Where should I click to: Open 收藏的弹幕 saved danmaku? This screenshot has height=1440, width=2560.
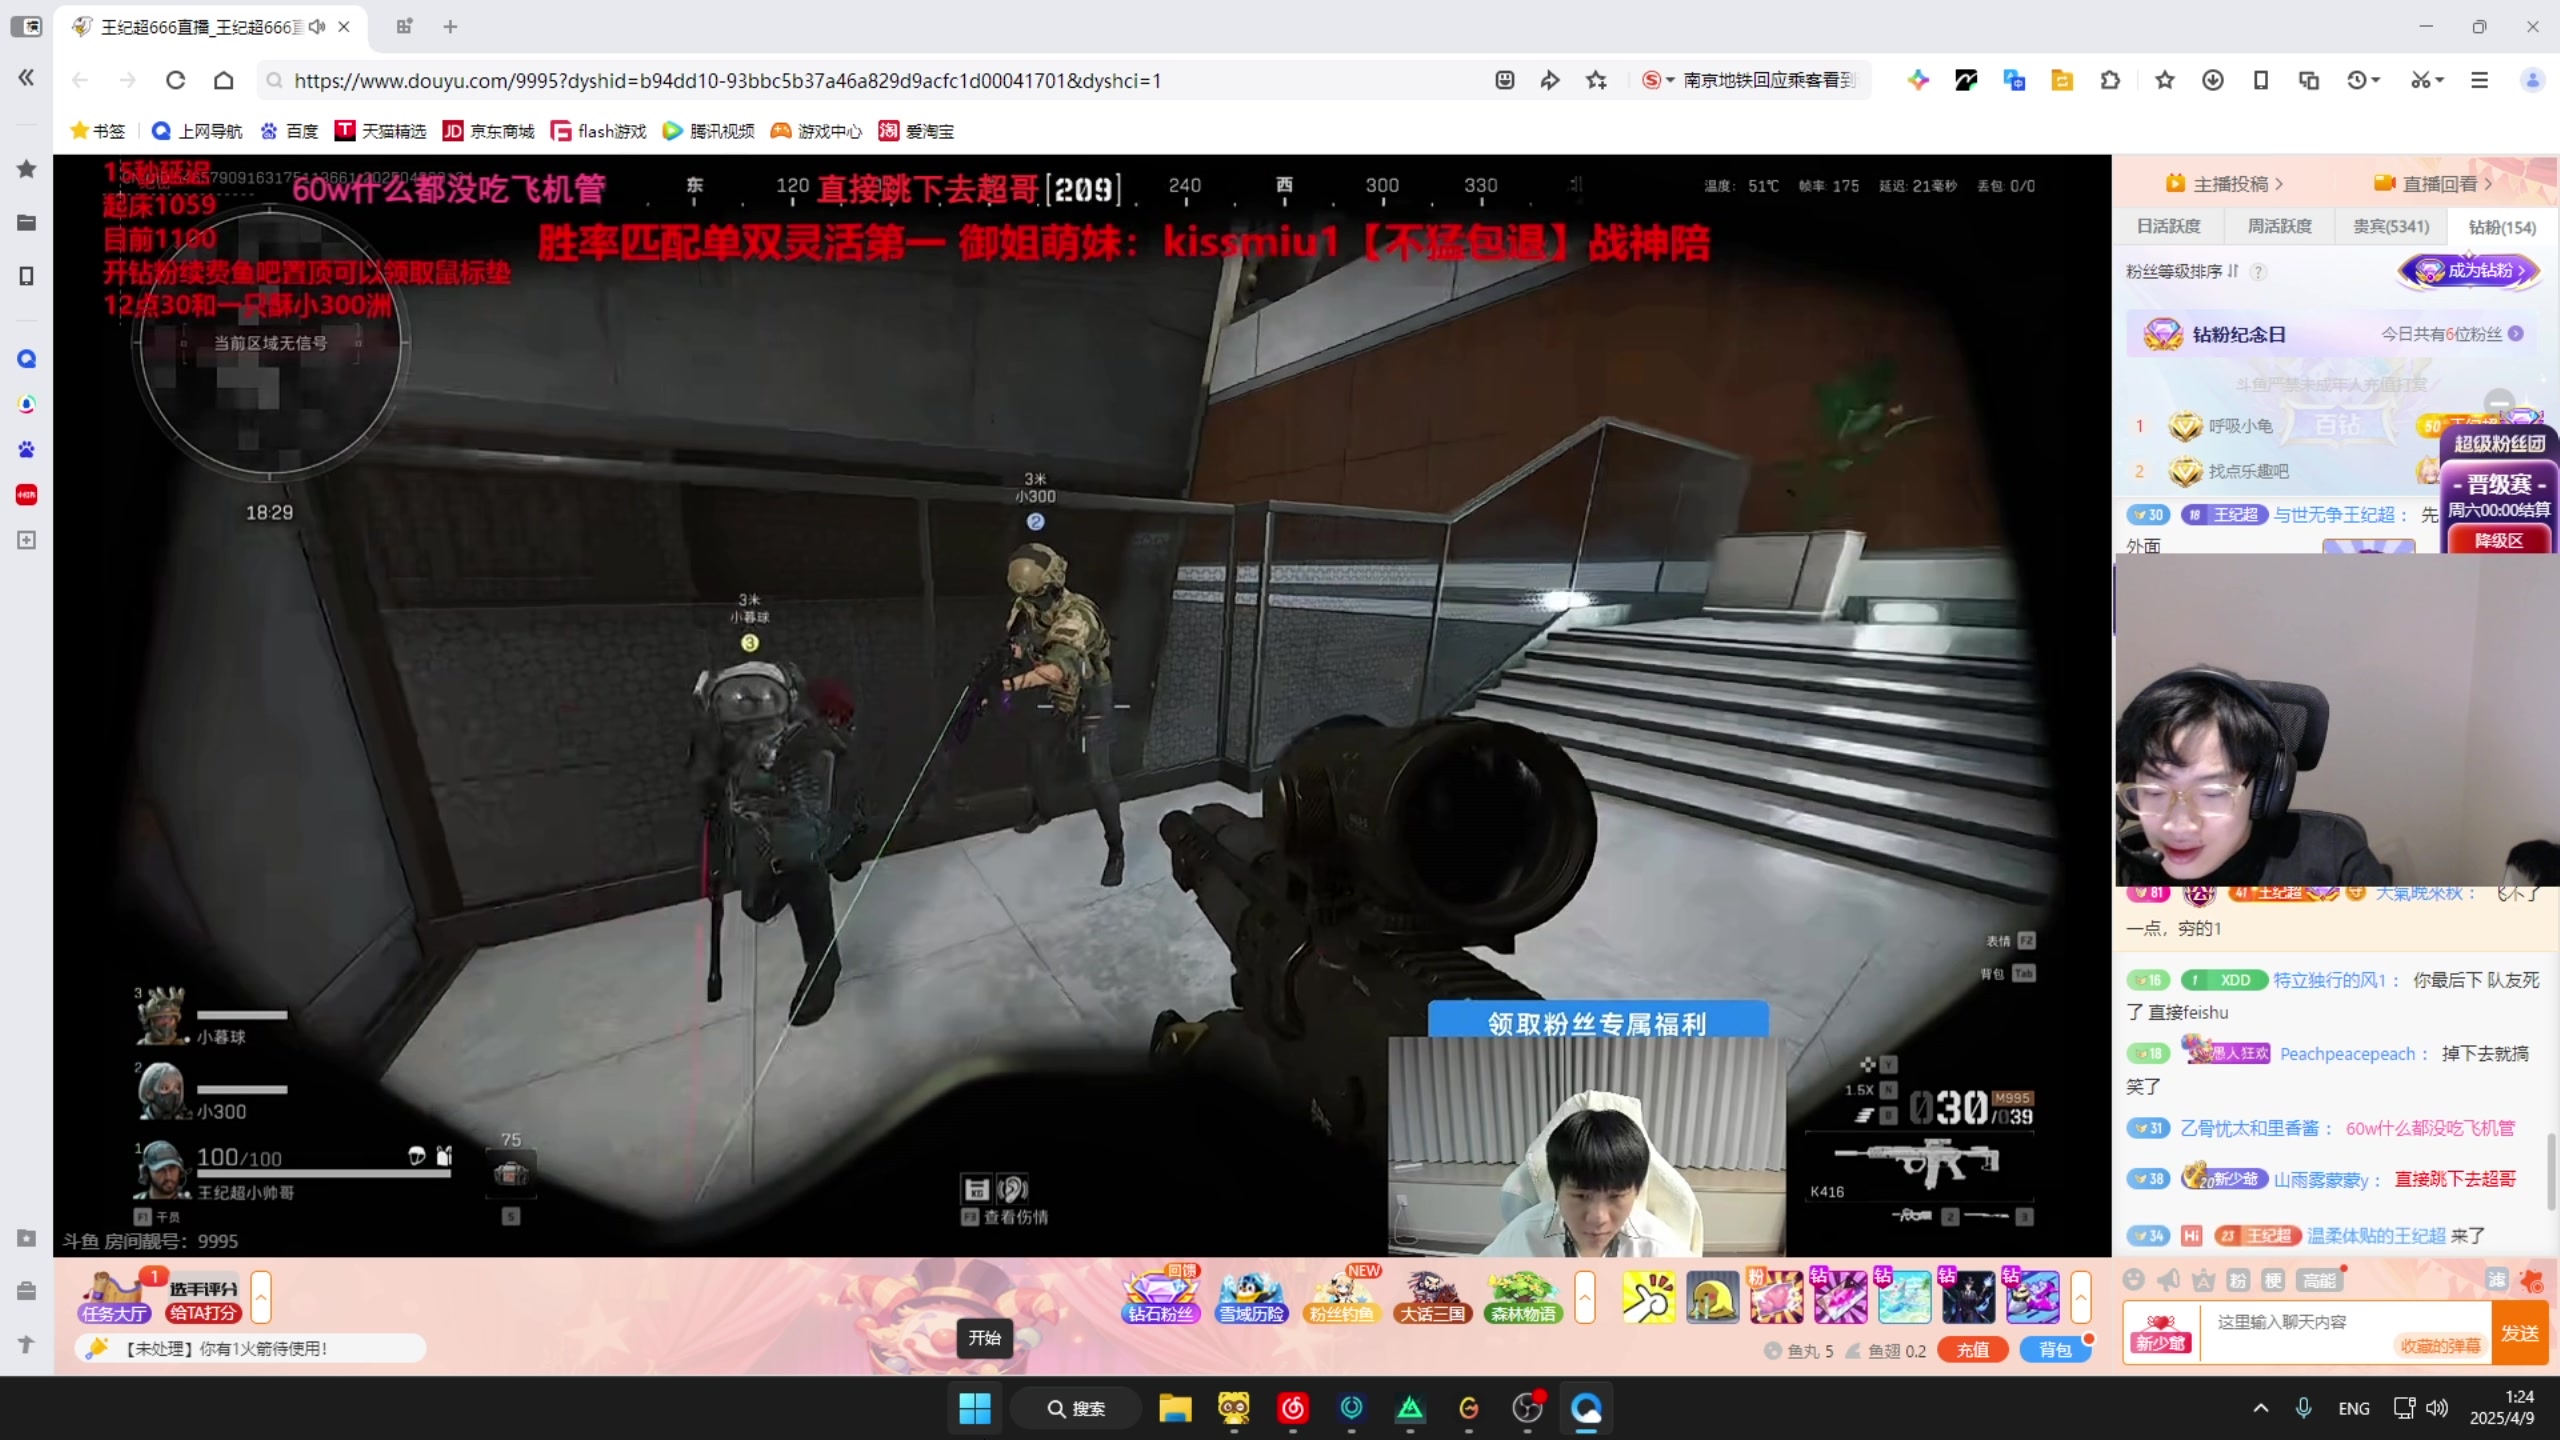(x=2440, y=1346)
